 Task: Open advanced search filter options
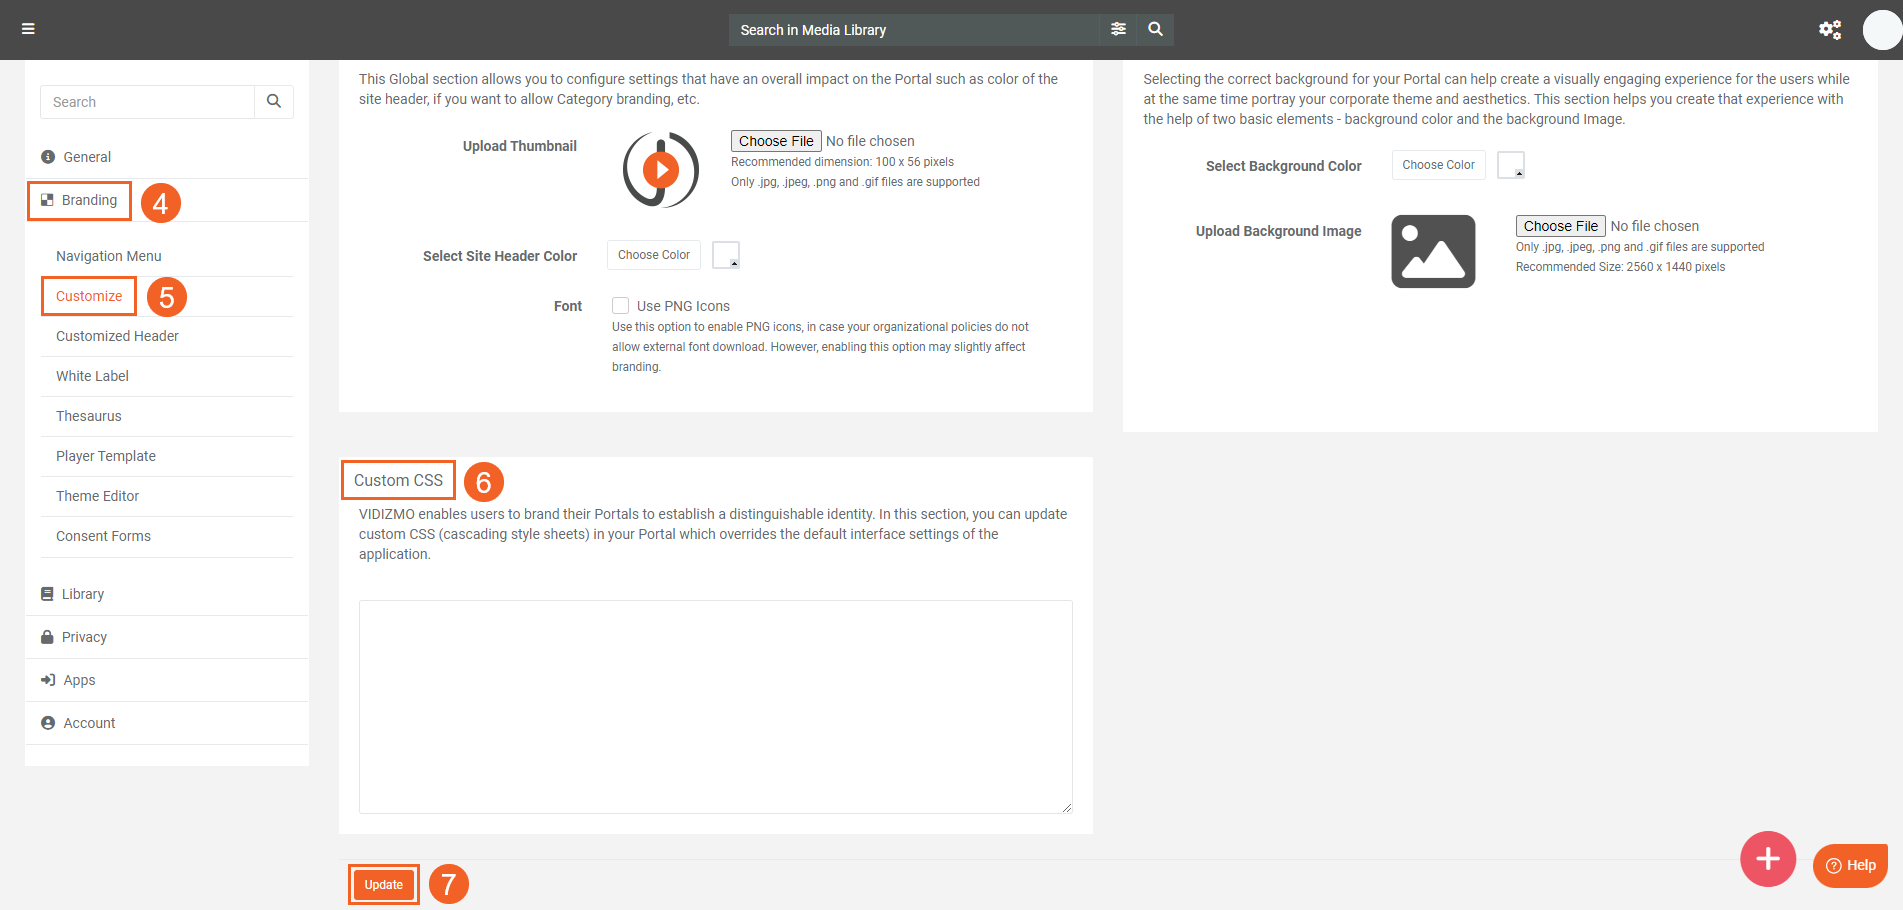pos(1118,29)
